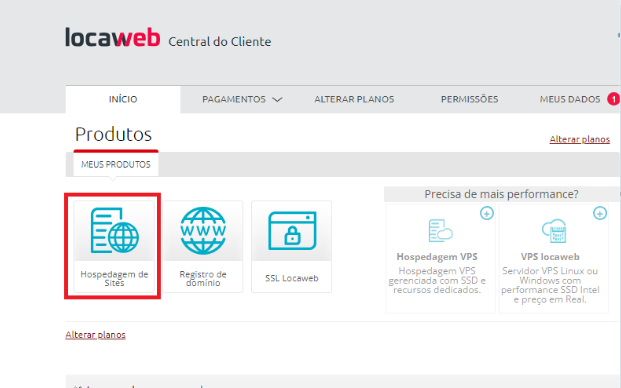Screen dimensions: 621x388
Task: Go to the Início tab
Action: point(123,99)
